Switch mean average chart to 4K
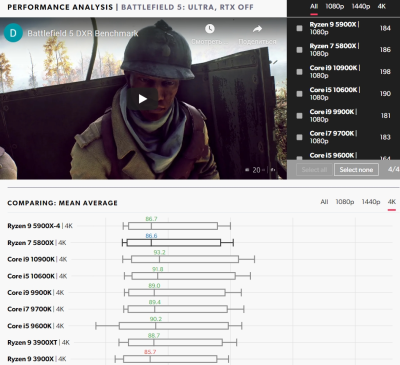400x365 pixels. pyautogui.click(x=392, y=202)
